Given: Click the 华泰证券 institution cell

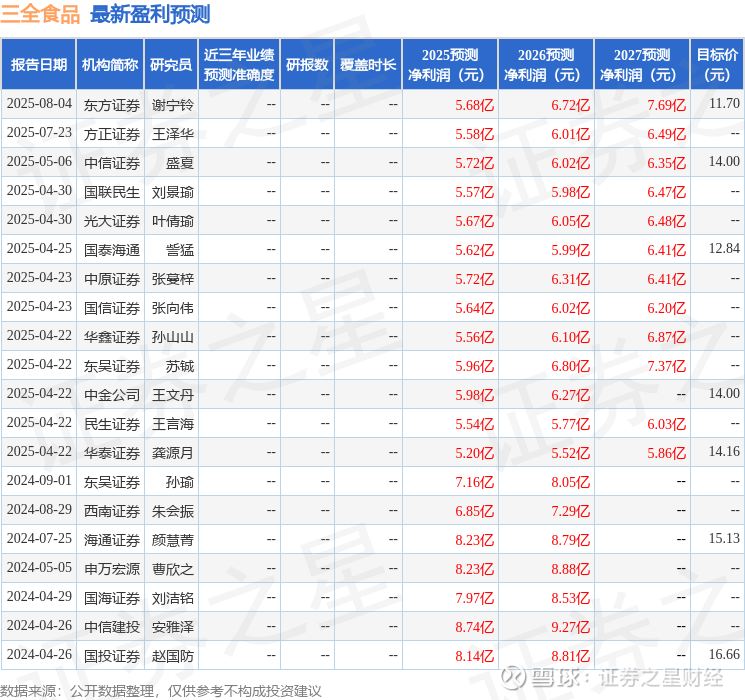Looking at the screenshot, I should tap(112, 453).
